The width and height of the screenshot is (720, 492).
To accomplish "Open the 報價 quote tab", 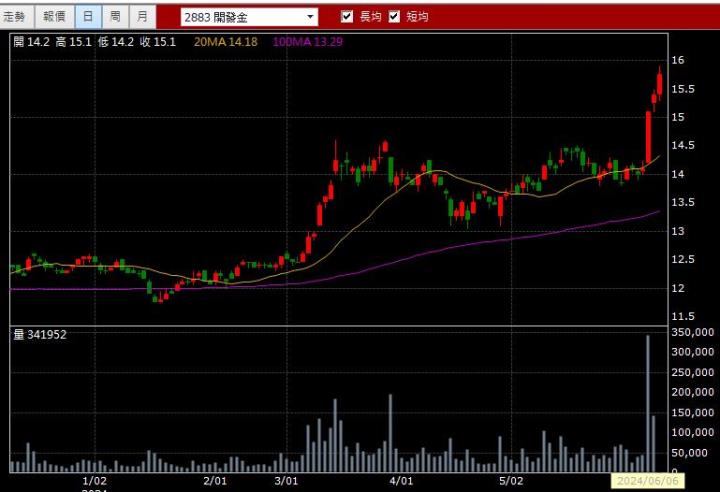I will [54, 17].
